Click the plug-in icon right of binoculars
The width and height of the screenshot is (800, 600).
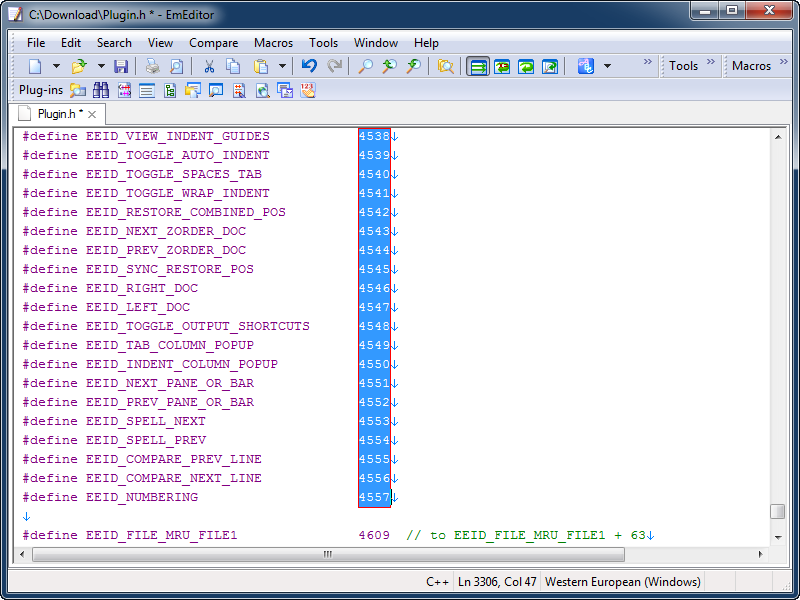[x=124, y=91]
